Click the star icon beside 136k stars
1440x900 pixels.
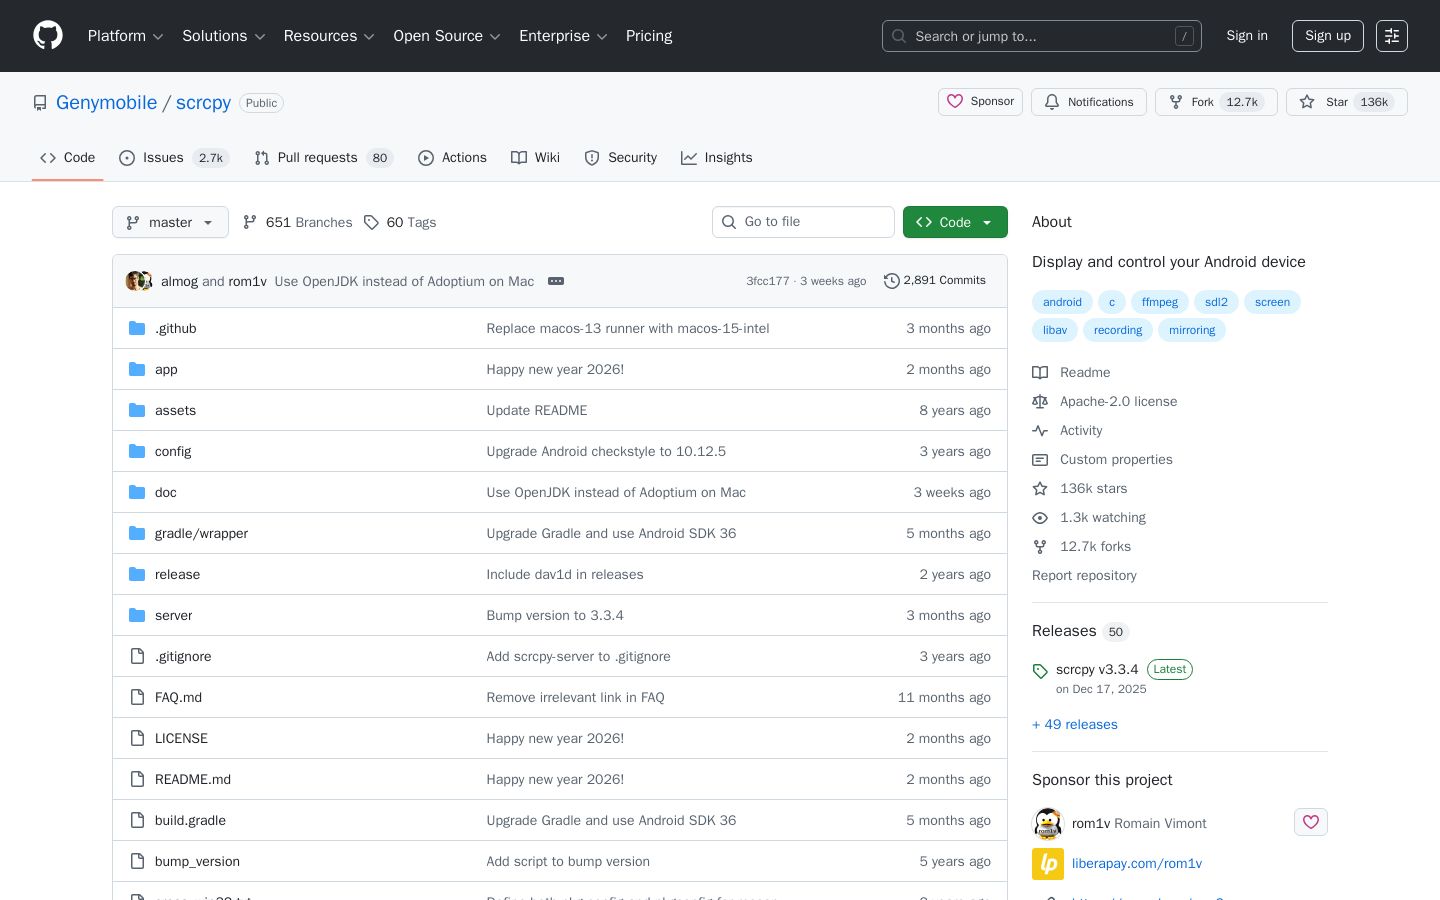pos(1040,488)
